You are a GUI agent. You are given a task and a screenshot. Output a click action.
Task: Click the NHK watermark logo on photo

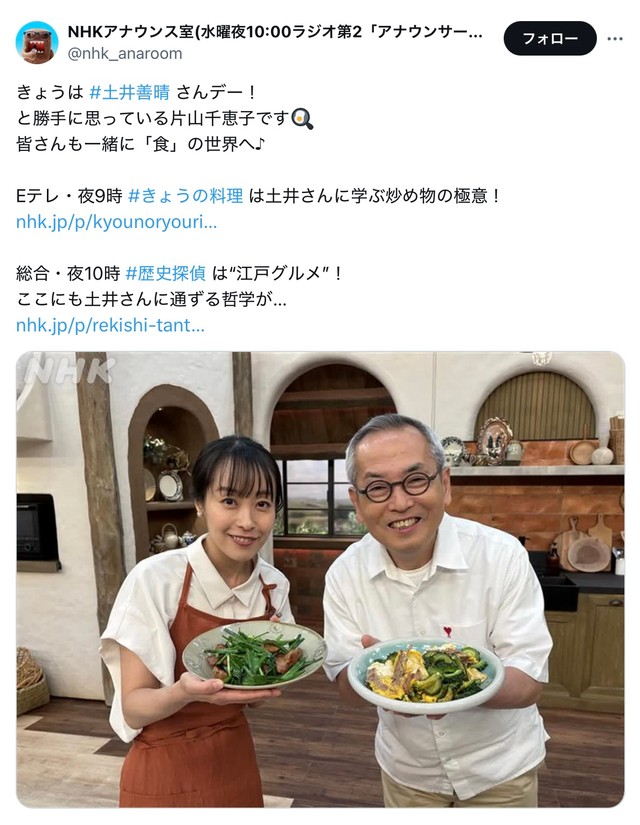(x=69, y=370)
